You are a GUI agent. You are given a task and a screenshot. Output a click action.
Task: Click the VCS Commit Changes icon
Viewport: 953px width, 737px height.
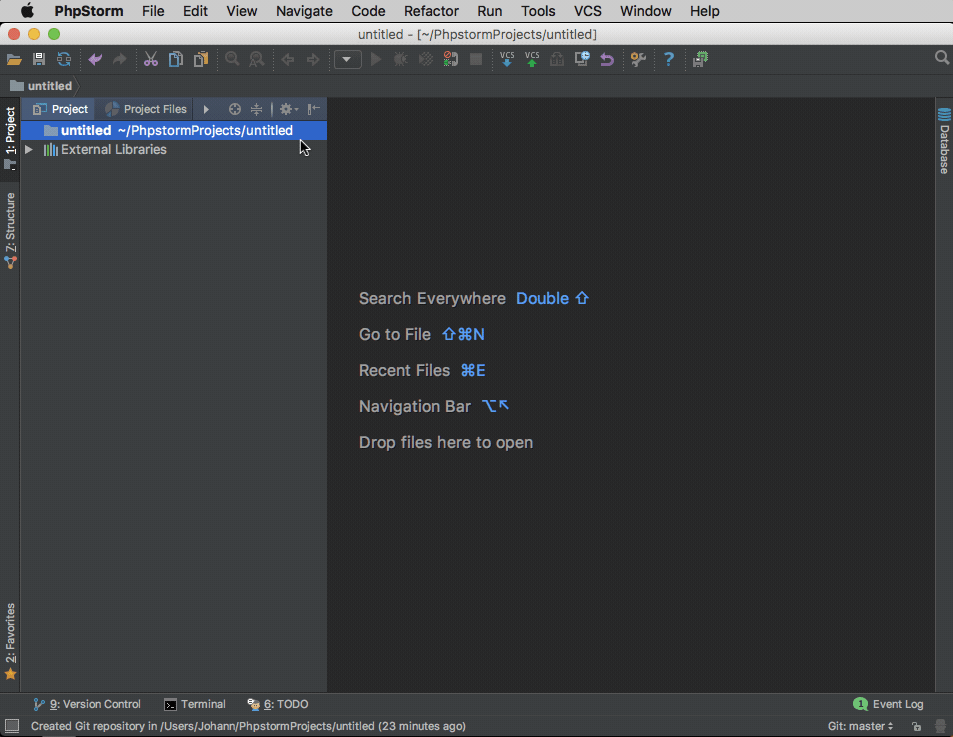click(x=532, y=60)
